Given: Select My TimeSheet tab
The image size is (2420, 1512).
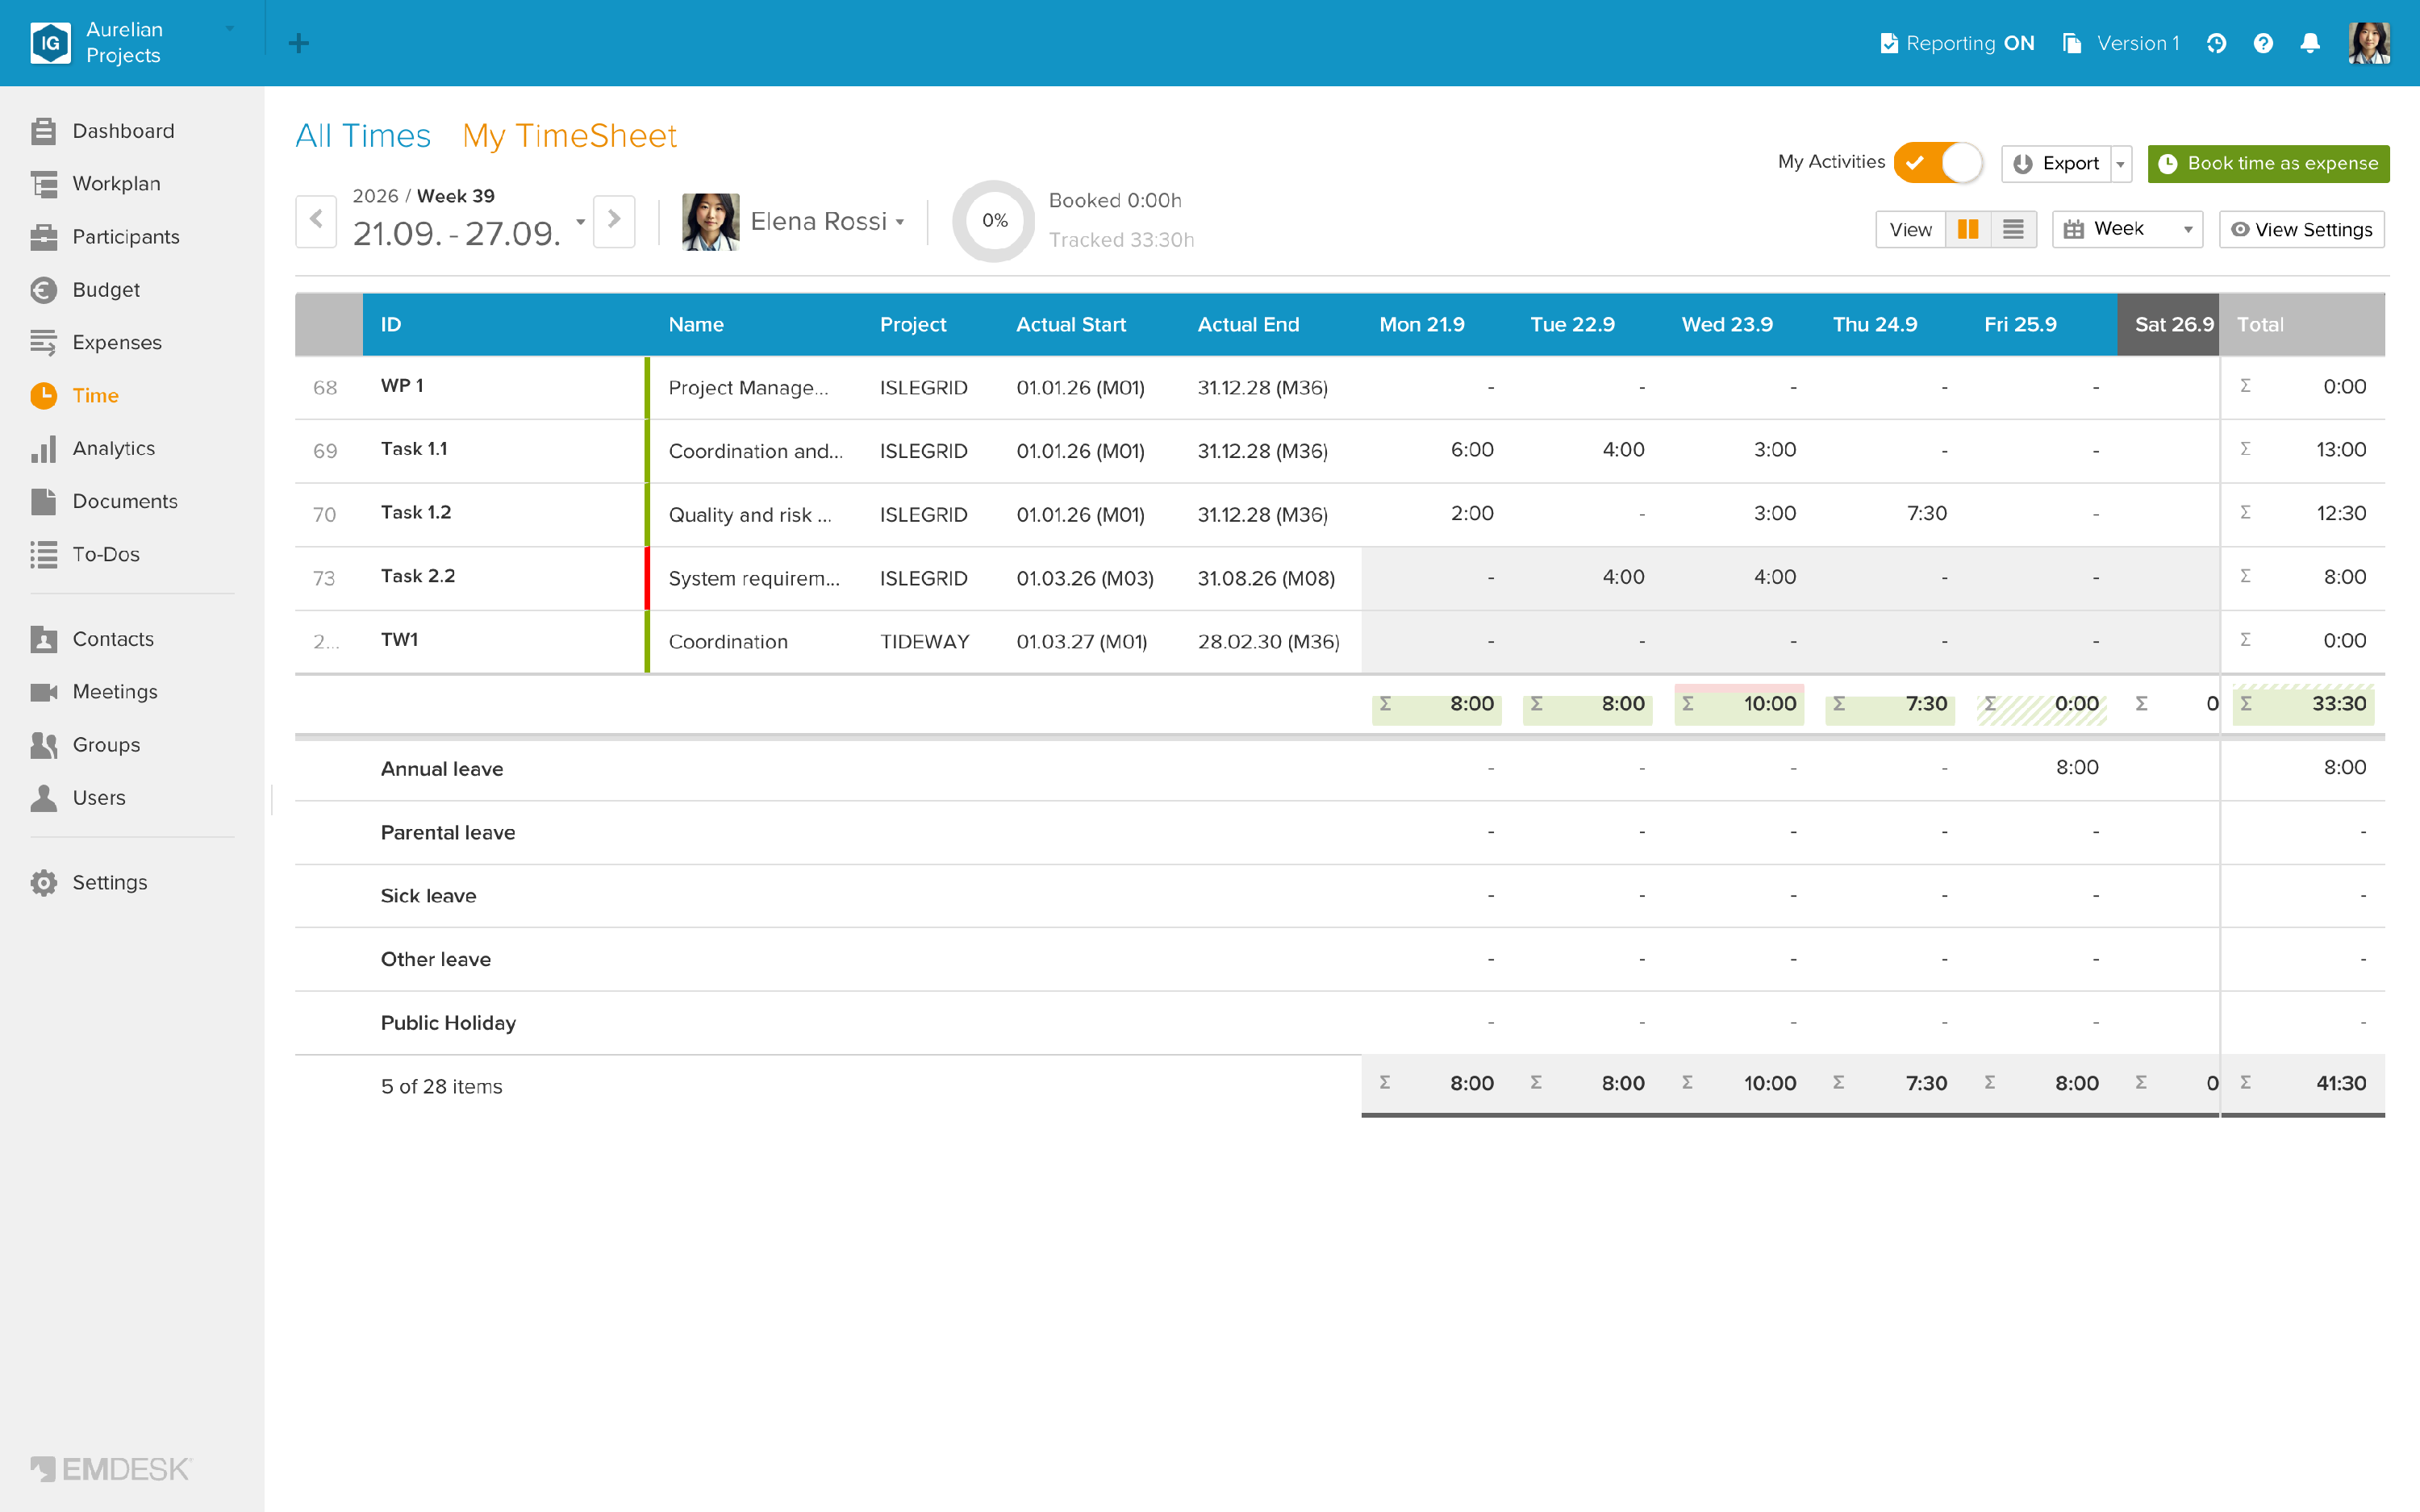Looking at the screenshot, I should tap(569, 136).
